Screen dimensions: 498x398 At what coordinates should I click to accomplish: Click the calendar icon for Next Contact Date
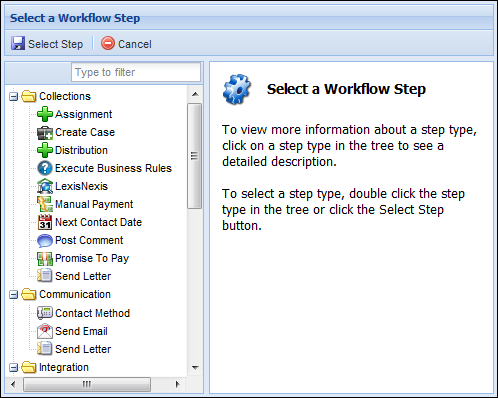[45, 222]
